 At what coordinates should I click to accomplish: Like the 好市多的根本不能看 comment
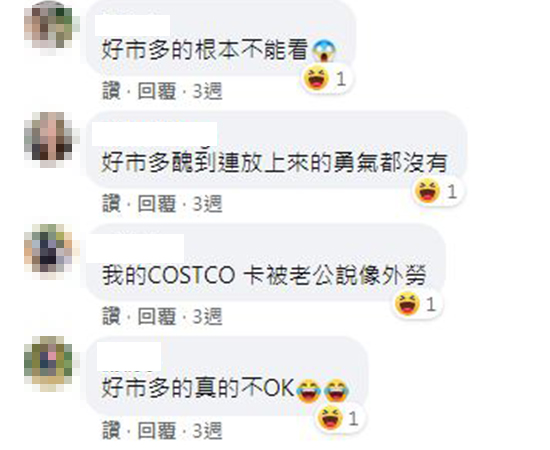coord(111,91)
